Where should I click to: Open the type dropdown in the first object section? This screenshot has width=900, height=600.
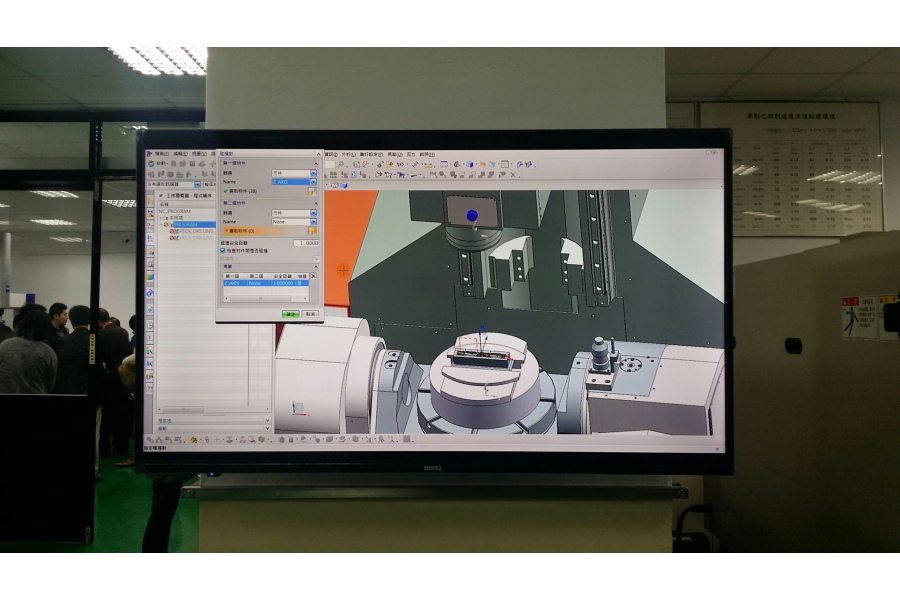coord(294,173)
